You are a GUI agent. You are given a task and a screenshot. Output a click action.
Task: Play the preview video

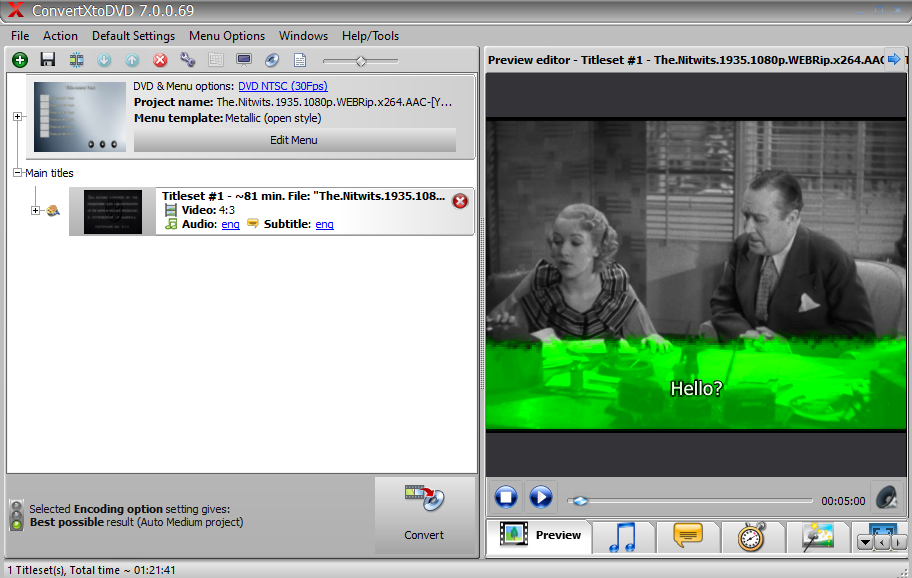click(x=541, y=497)
